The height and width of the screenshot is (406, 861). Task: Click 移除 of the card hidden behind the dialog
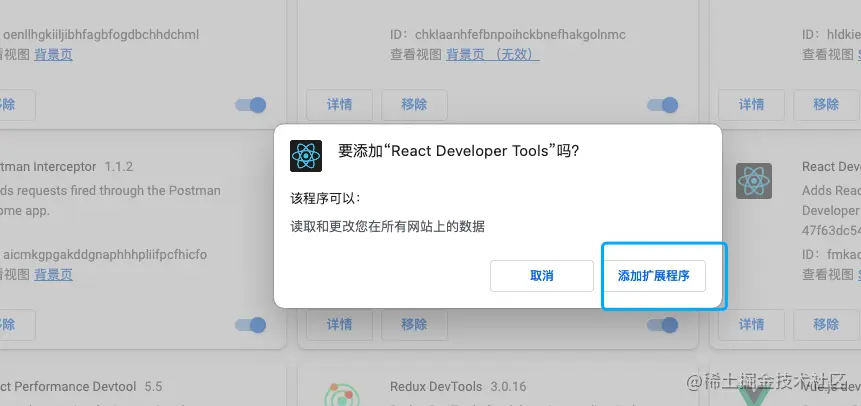415,326
